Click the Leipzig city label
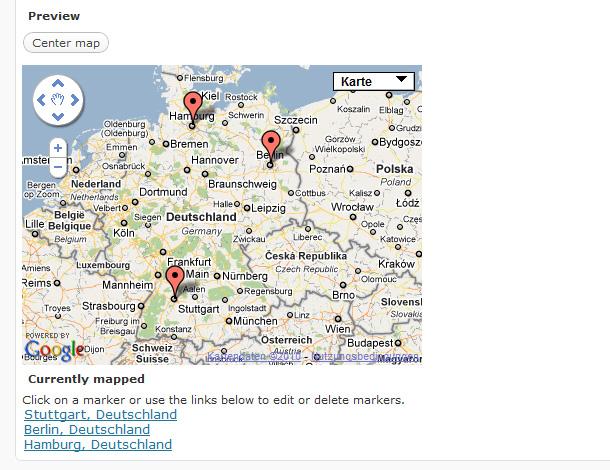The height and width of the screenshot is (470, 610). pos(268,208)
